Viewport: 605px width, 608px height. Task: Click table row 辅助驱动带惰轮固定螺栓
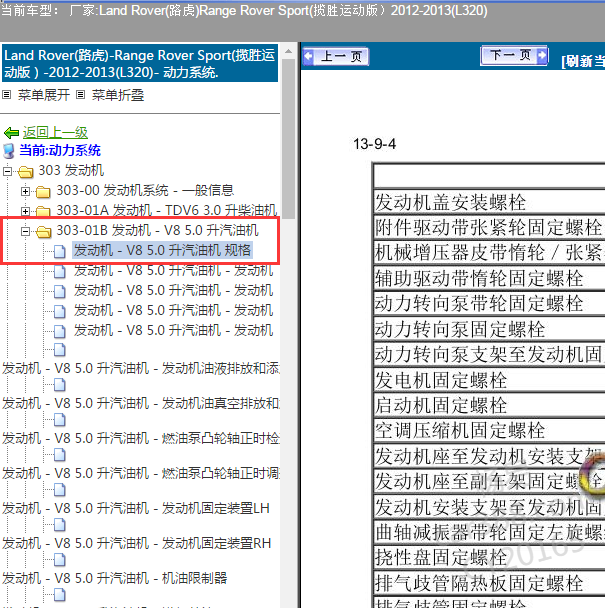tap(489, 278)
